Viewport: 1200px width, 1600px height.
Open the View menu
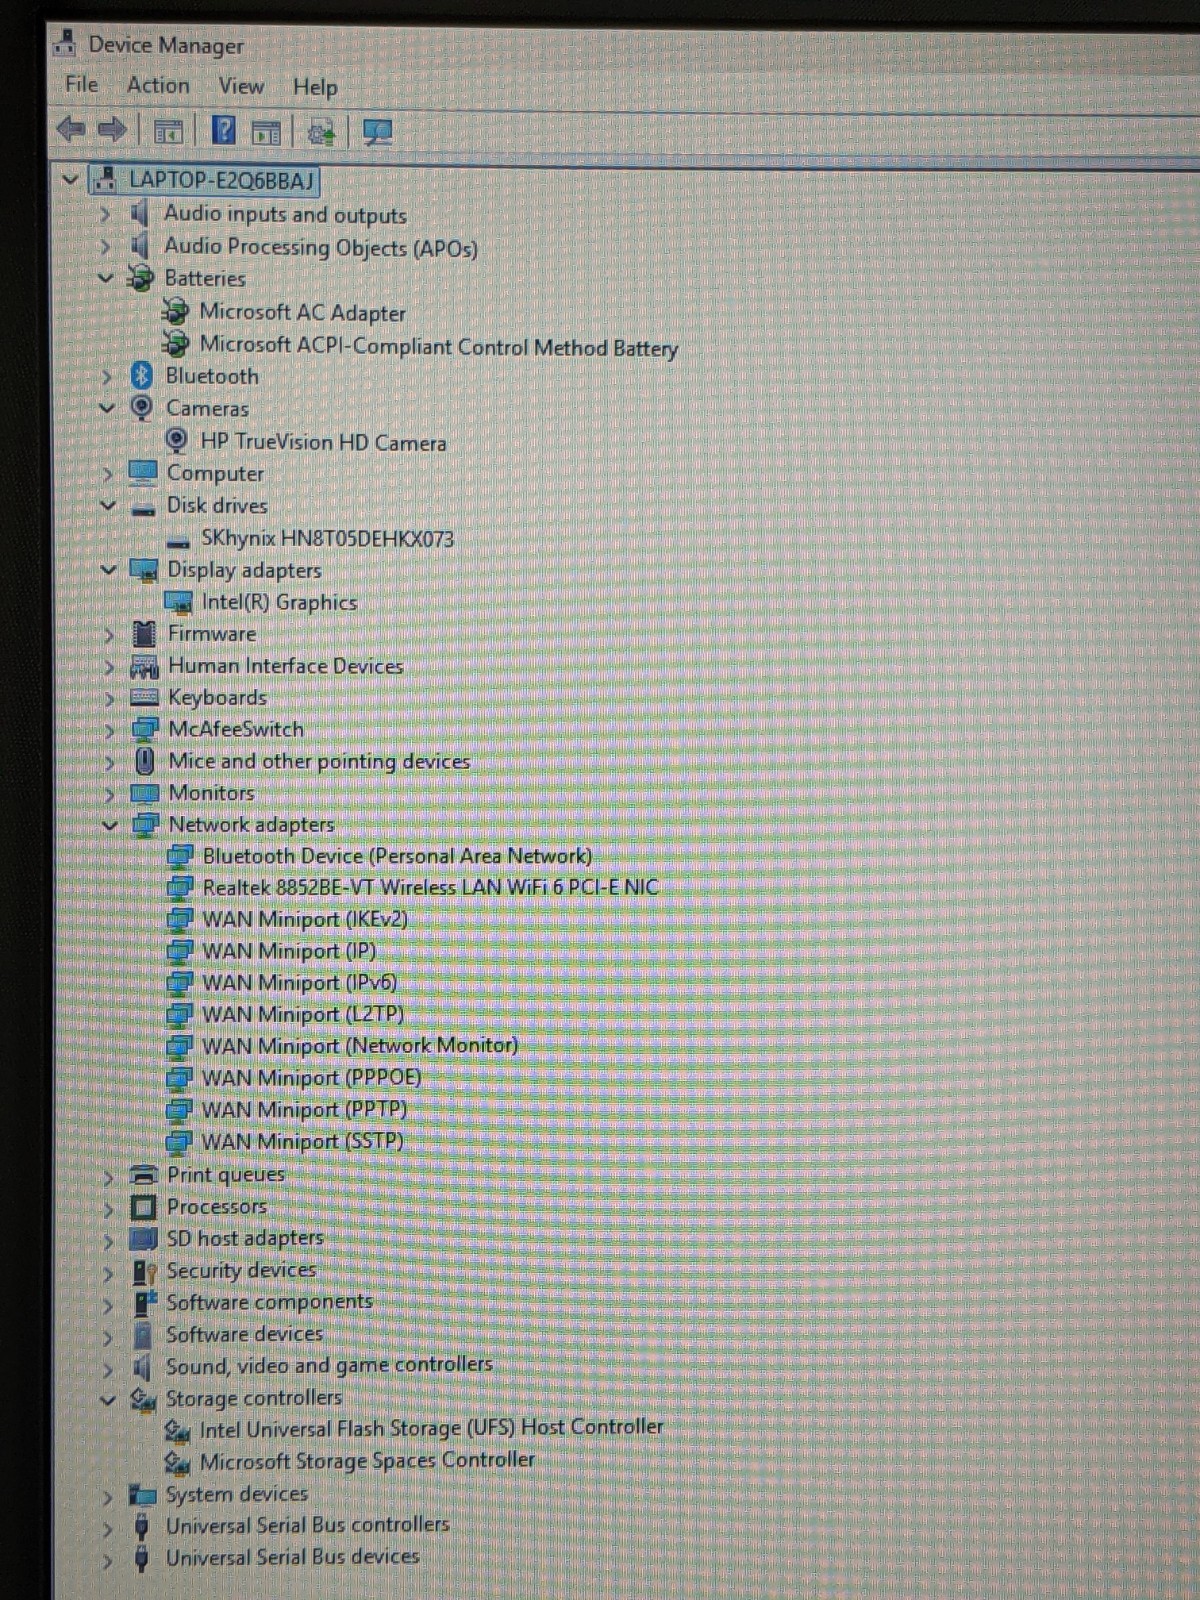coord(241,86)
